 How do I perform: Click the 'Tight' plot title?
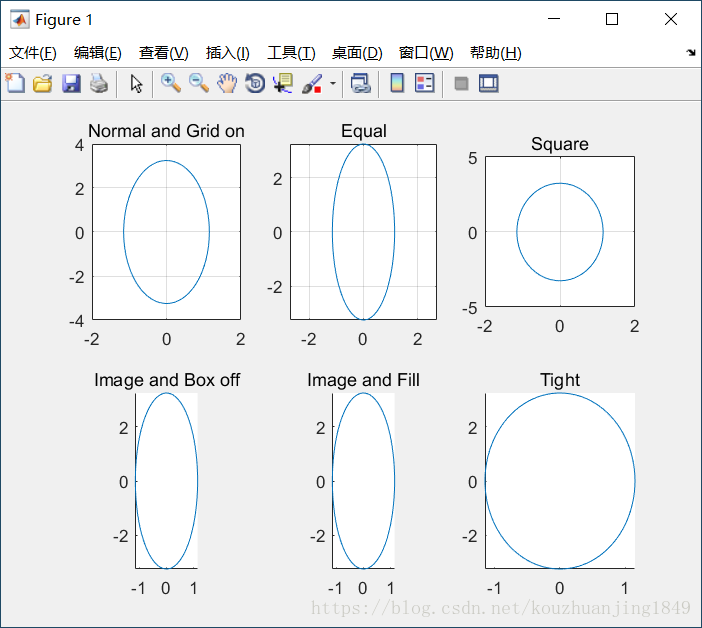click(560, 380)
